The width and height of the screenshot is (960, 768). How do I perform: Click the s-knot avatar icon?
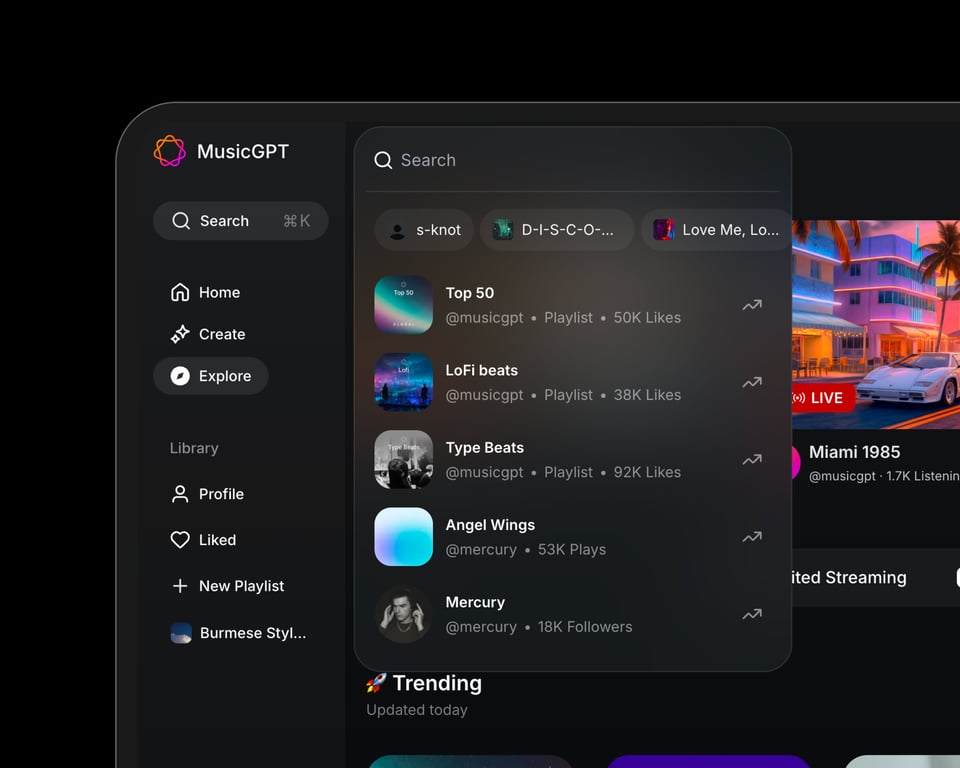397,230
